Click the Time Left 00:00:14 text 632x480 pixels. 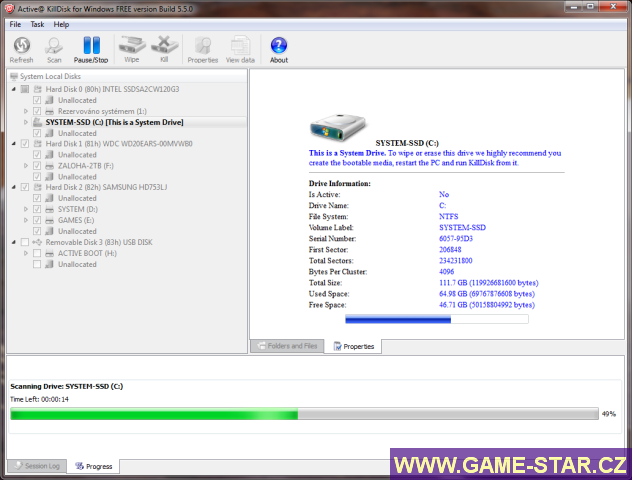(x=40, y=399)
